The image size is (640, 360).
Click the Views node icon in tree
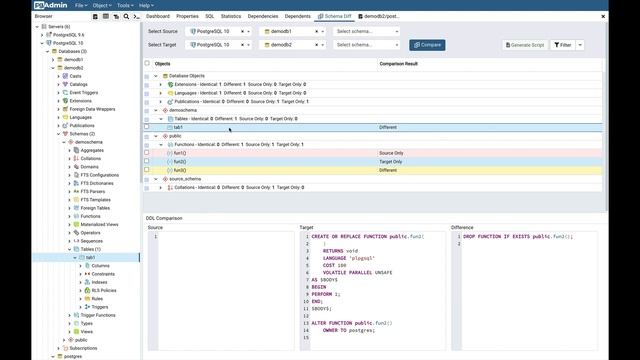(x=76, y=331)
